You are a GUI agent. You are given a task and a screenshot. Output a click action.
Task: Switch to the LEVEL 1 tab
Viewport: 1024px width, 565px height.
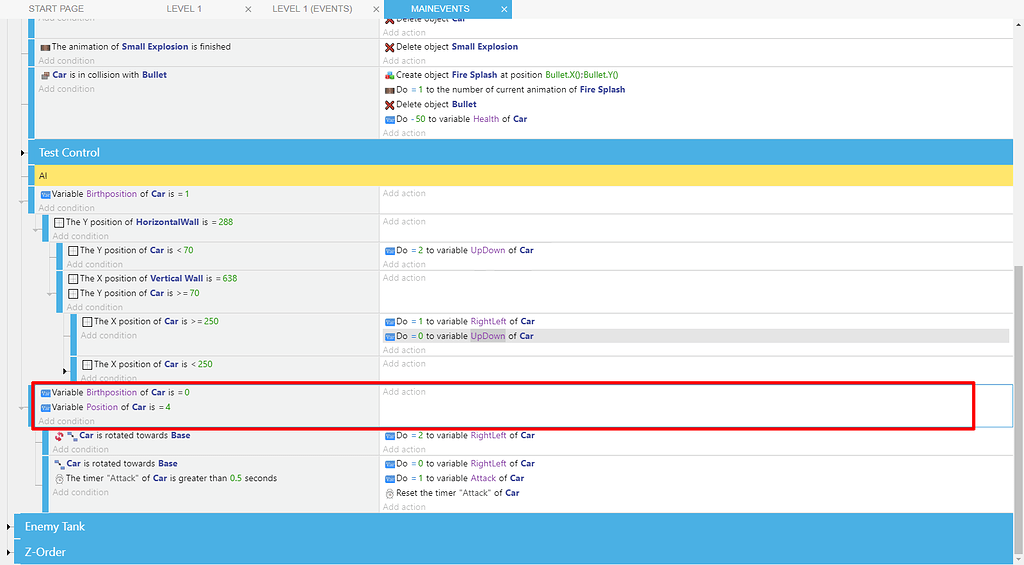pyautogui.click(x=184, y=9)
